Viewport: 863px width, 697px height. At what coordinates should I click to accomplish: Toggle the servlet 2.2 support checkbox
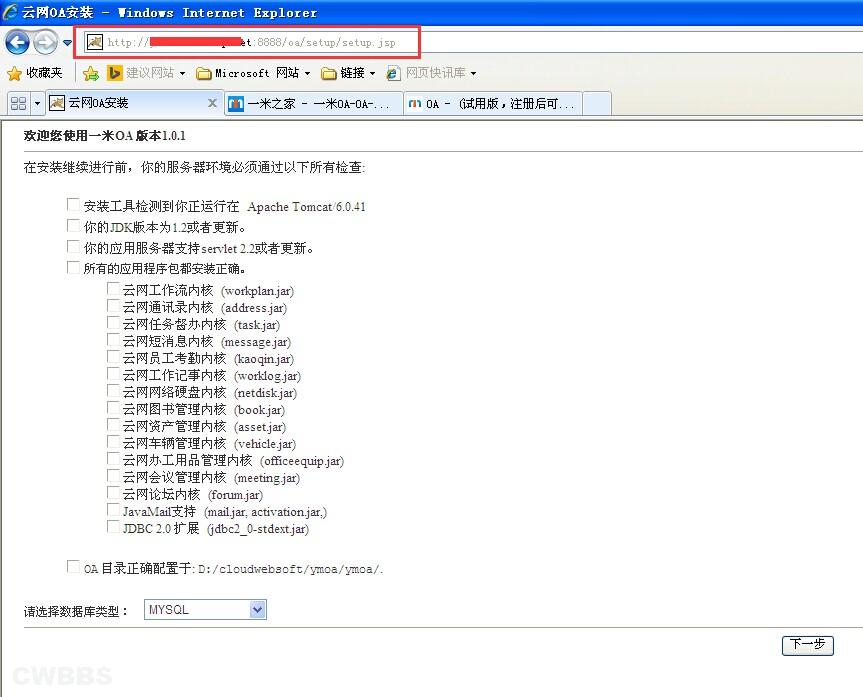(x=73, y=246)
